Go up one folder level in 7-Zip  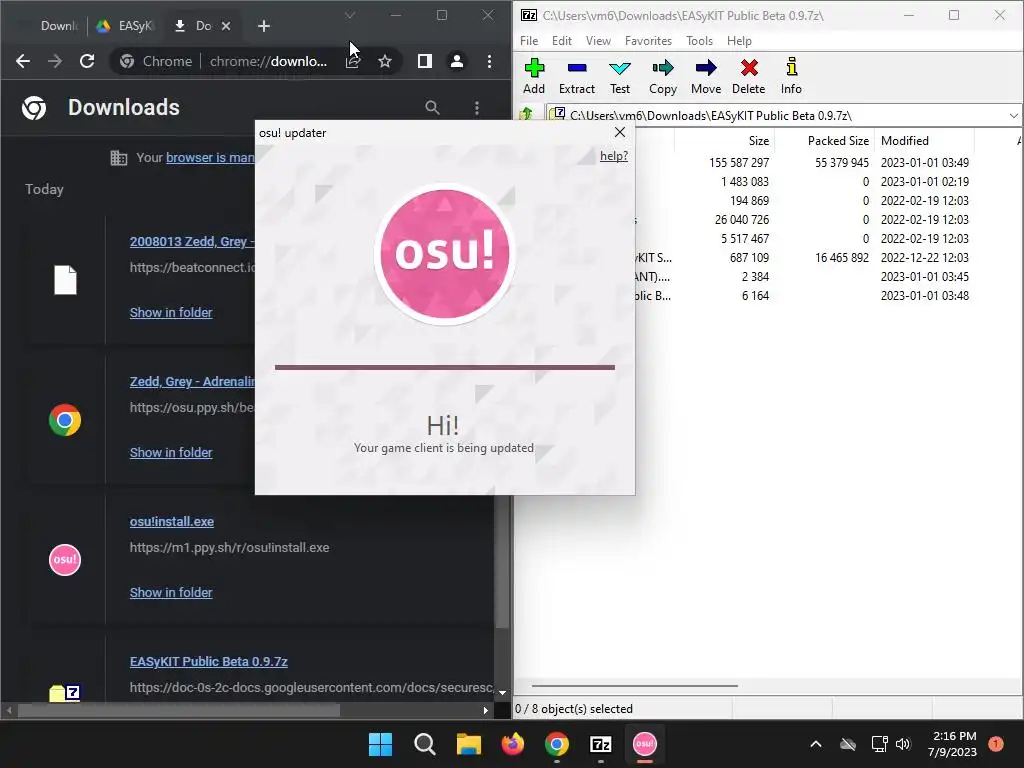[526, 115]
